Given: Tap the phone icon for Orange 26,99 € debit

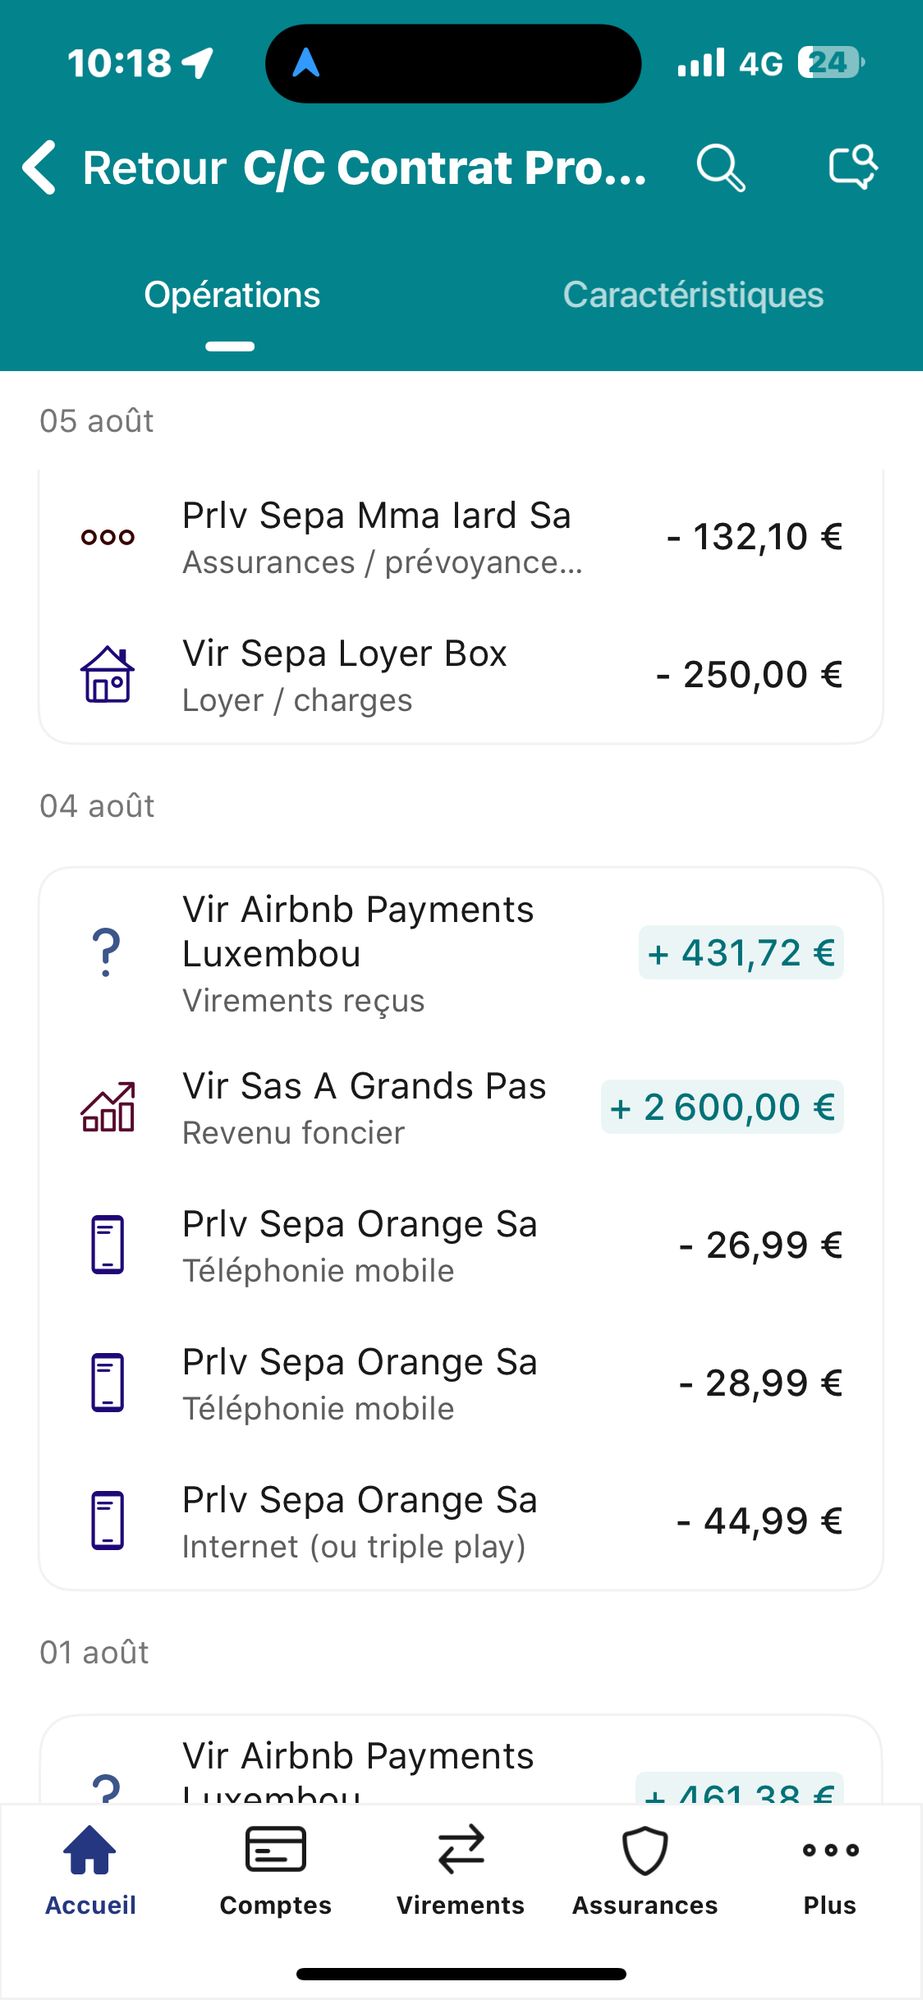Looking at the screenshot, I should (107, 1245).
